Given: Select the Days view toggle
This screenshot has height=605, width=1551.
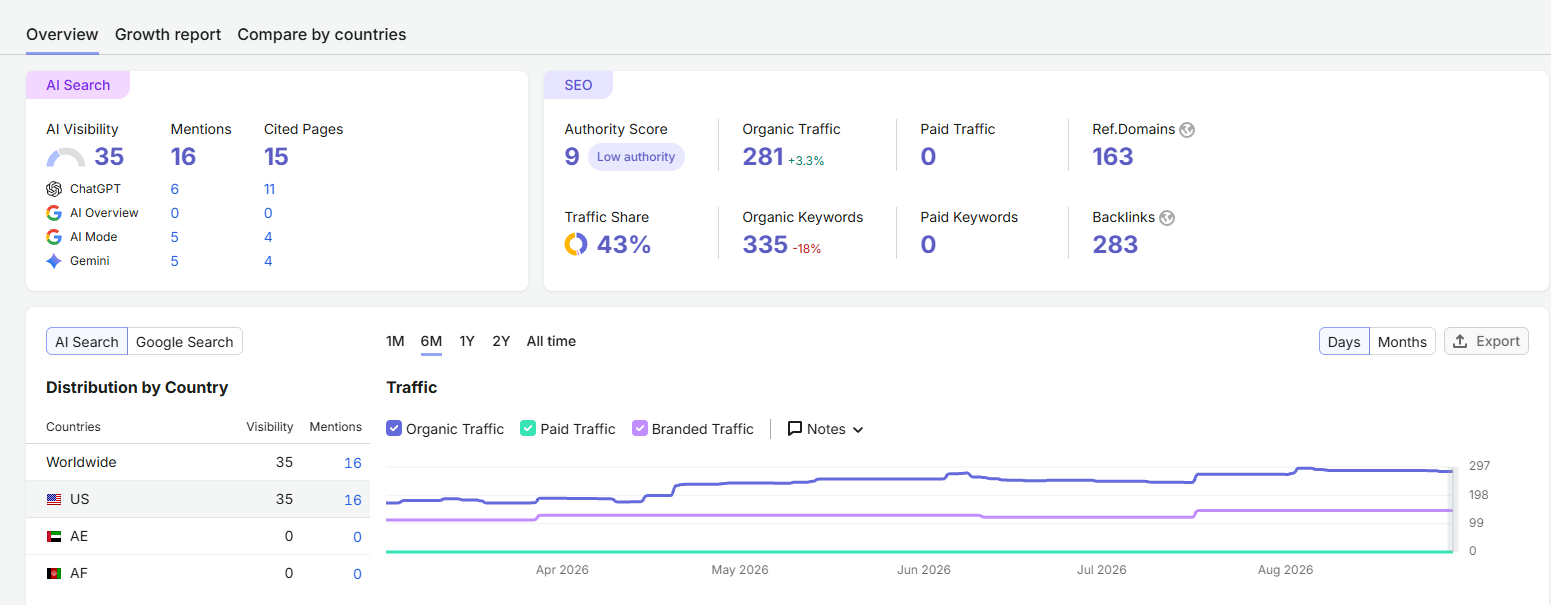Looking at the screenshot, I should tap(1344, 341).
